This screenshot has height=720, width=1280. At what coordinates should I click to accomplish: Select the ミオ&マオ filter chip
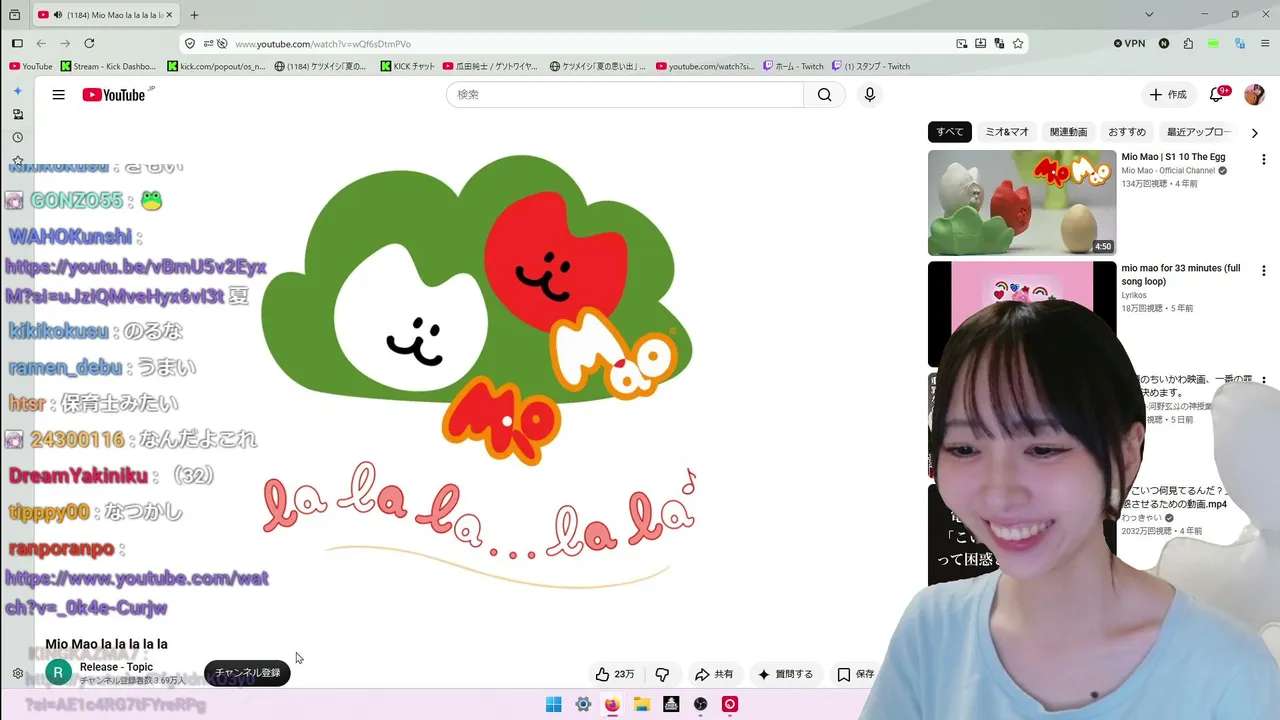pyautogui.click(x=1007, y=132)
